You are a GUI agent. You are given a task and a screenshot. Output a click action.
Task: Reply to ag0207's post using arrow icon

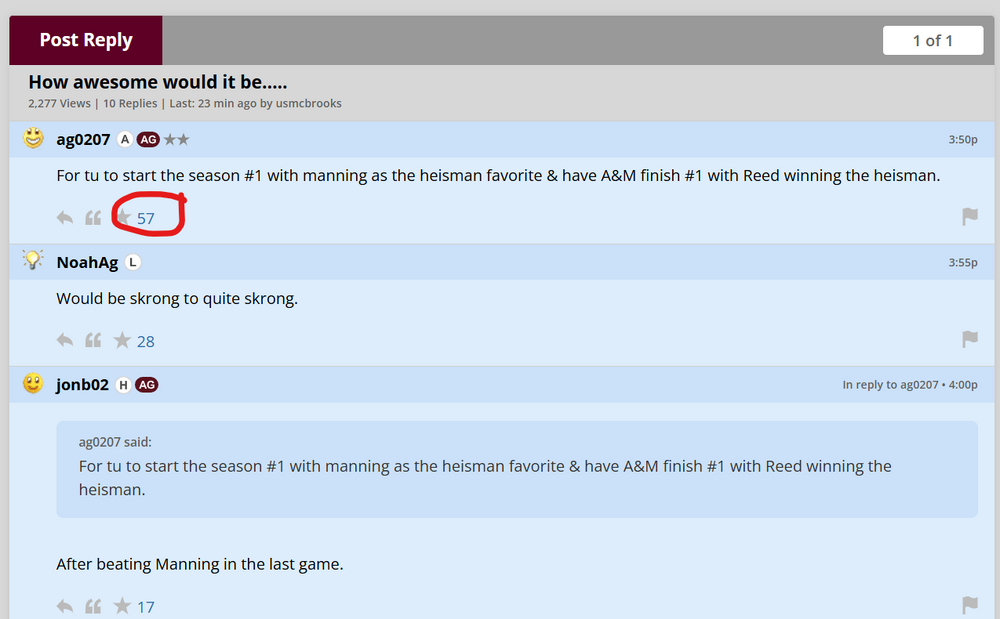coord(65,218)
